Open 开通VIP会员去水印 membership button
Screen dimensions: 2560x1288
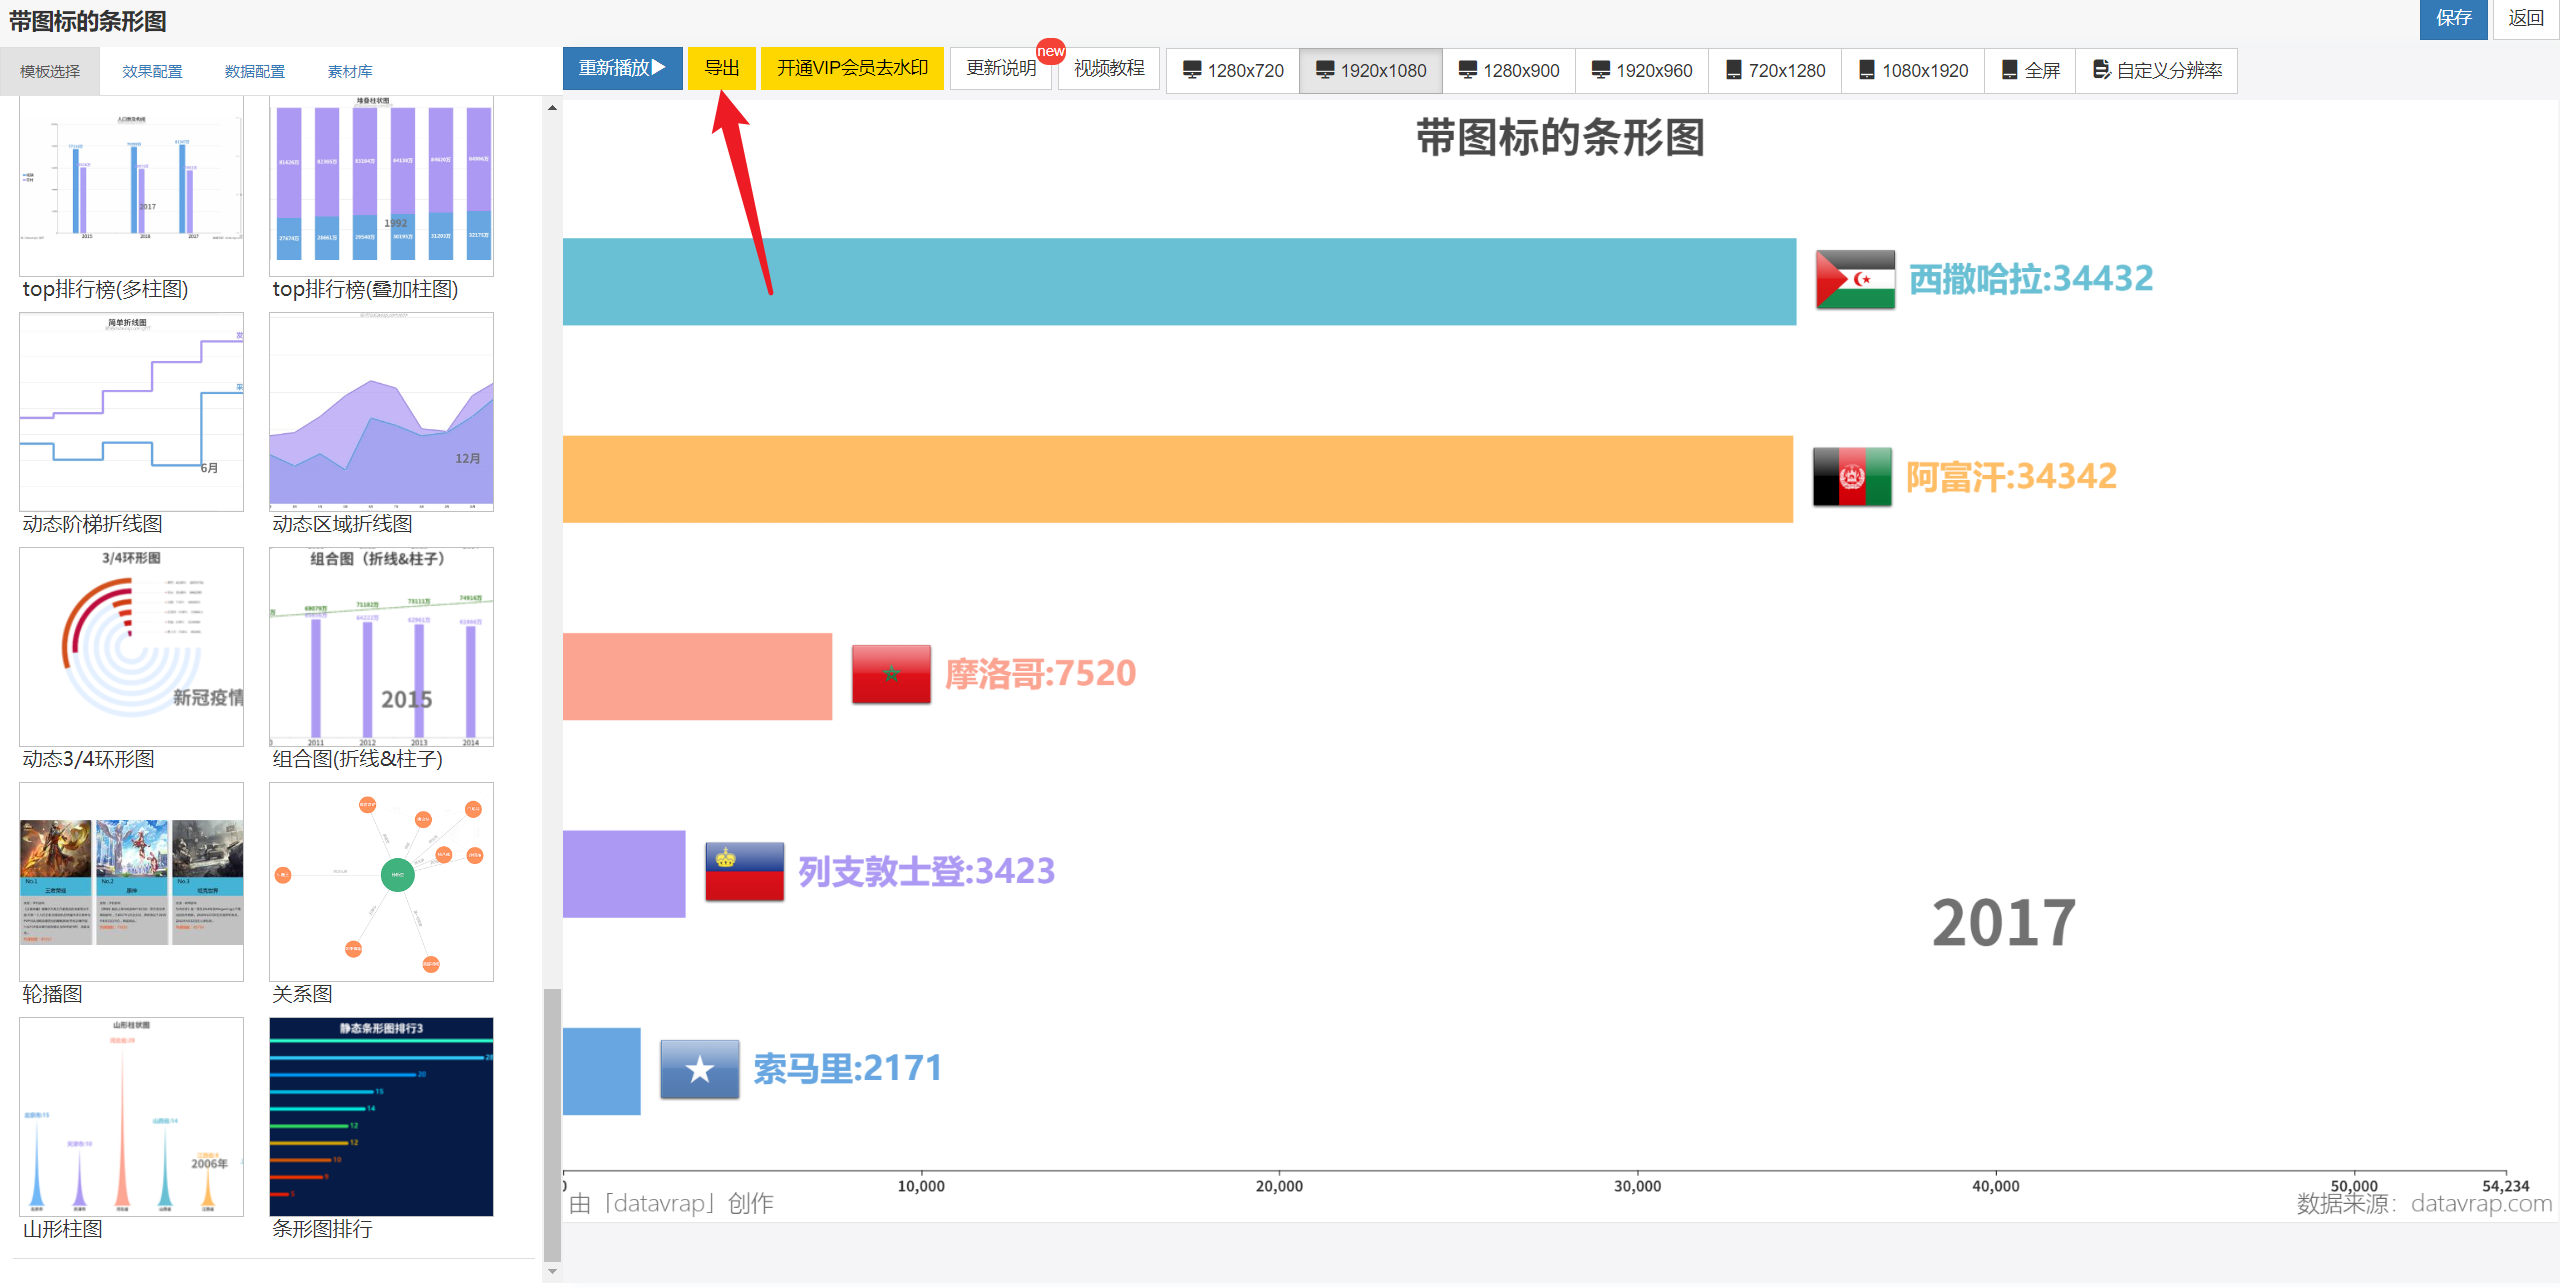852,68
